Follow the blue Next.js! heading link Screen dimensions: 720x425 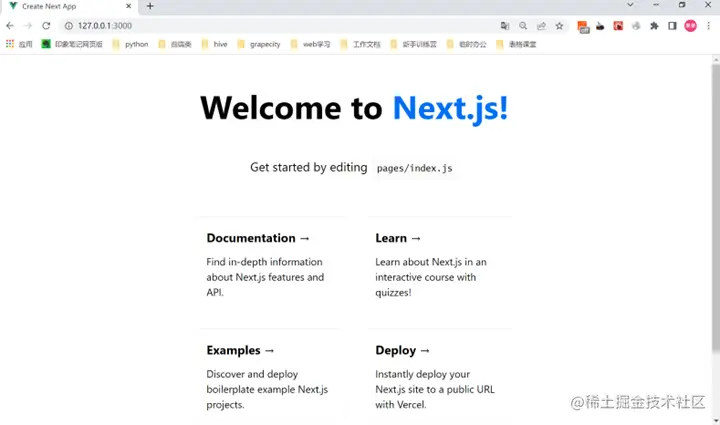(450, 108)
